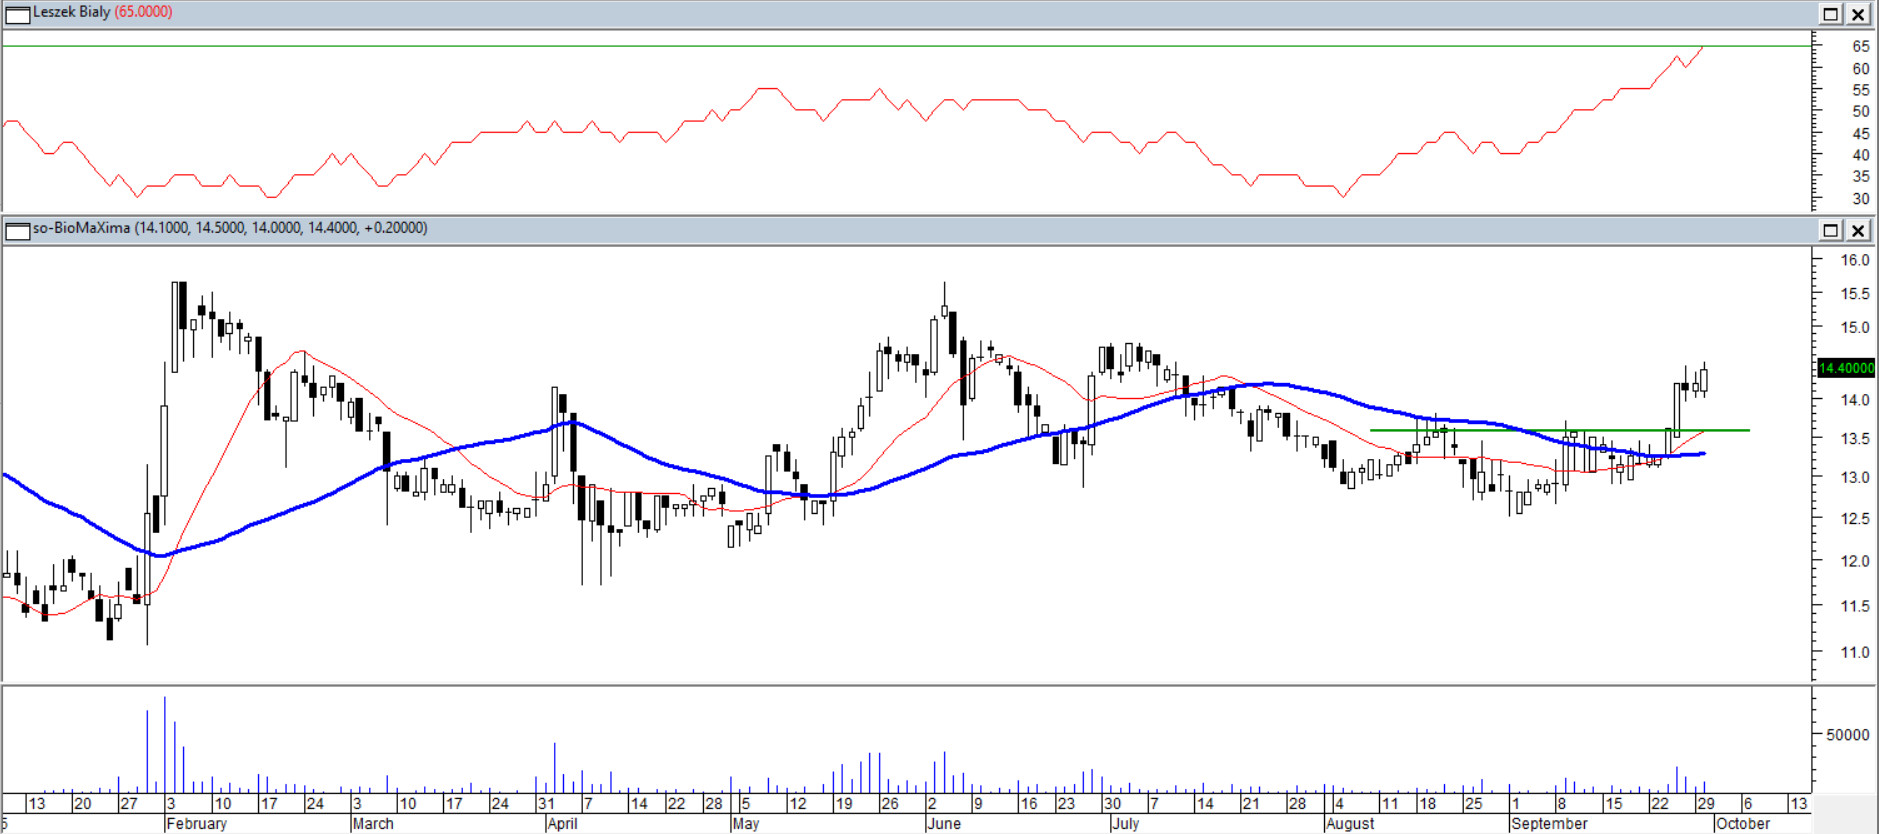Click the September label on the date axis

click(x=1549, y=824)
